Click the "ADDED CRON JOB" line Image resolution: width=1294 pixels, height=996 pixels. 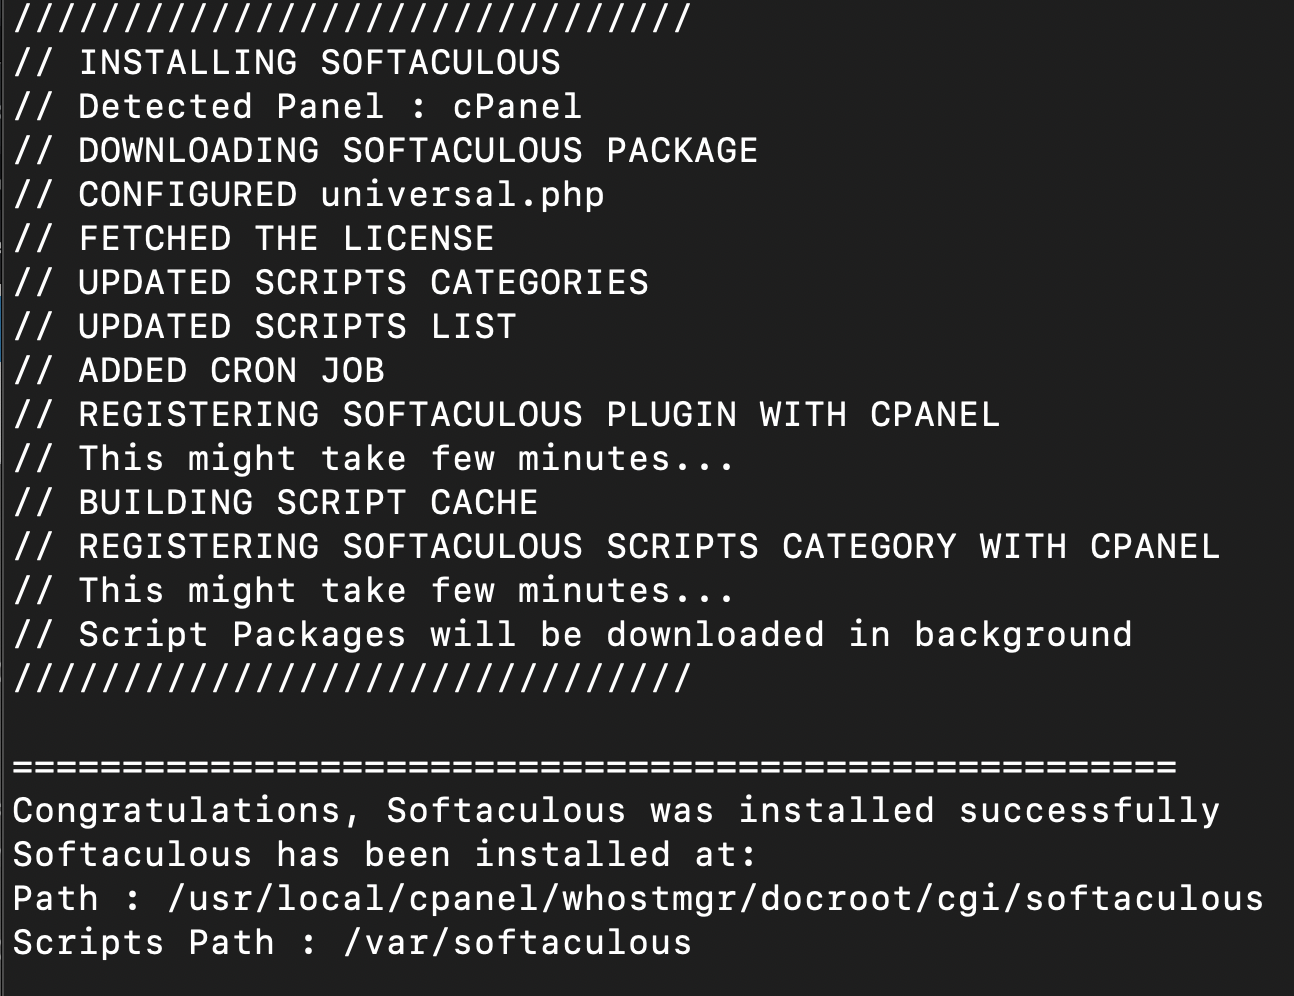231,371
